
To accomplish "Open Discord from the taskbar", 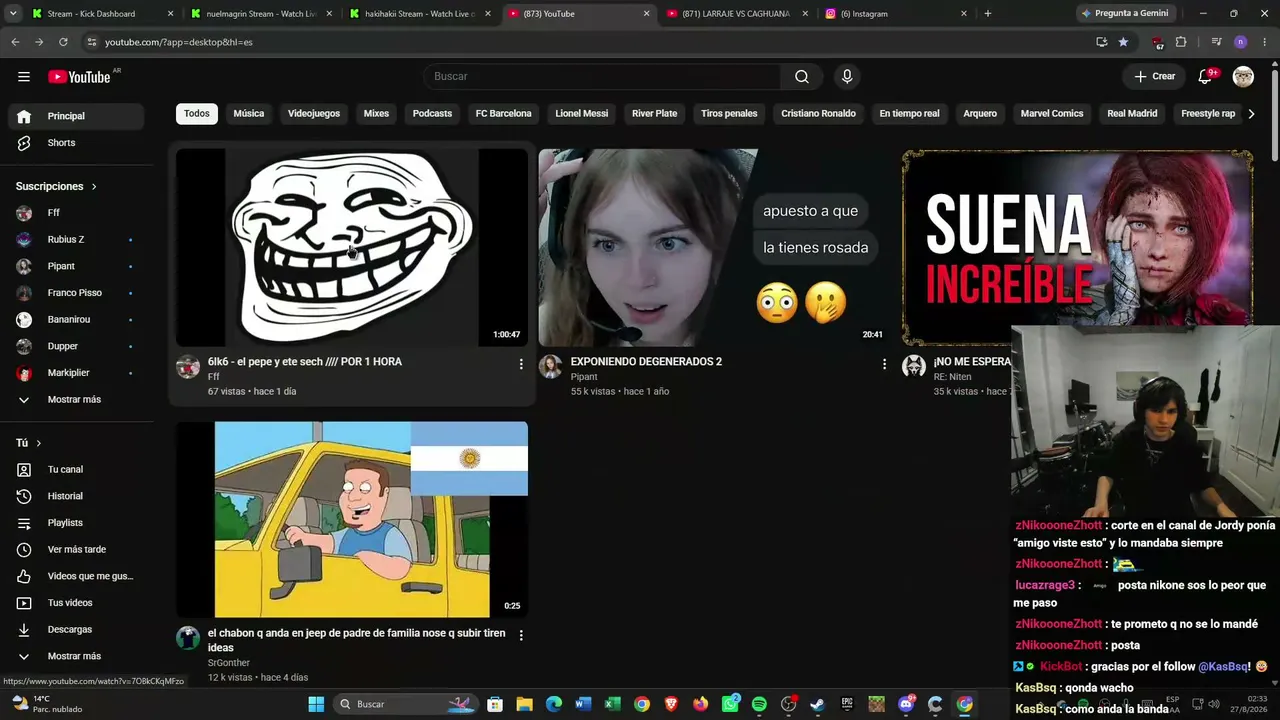I will [907, 704].
